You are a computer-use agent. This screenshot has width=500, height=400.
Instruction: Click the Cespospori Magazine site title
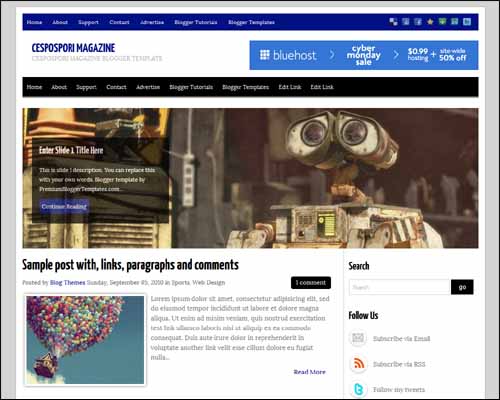[x=73, y=48]
